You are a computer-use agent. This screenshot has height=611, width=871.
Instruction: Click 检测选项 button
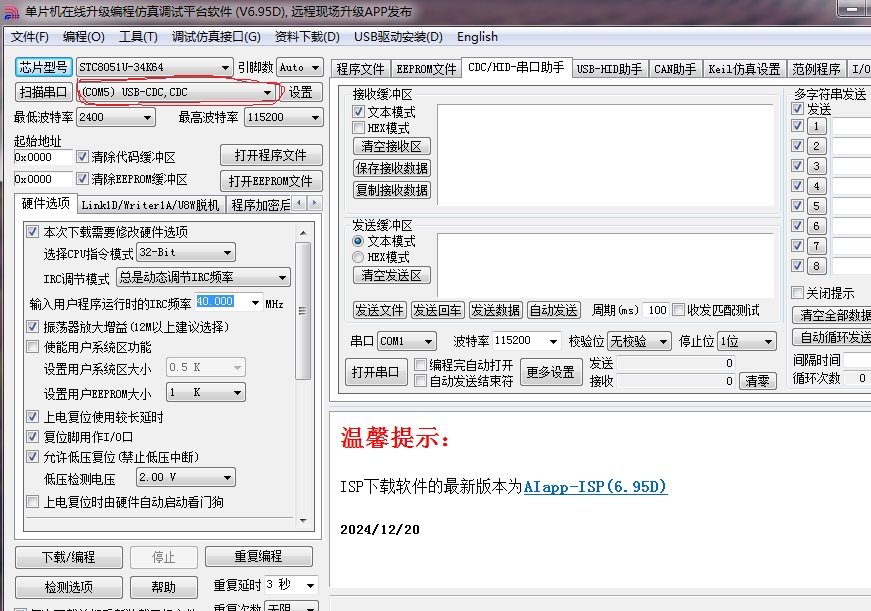click(69, 587)
